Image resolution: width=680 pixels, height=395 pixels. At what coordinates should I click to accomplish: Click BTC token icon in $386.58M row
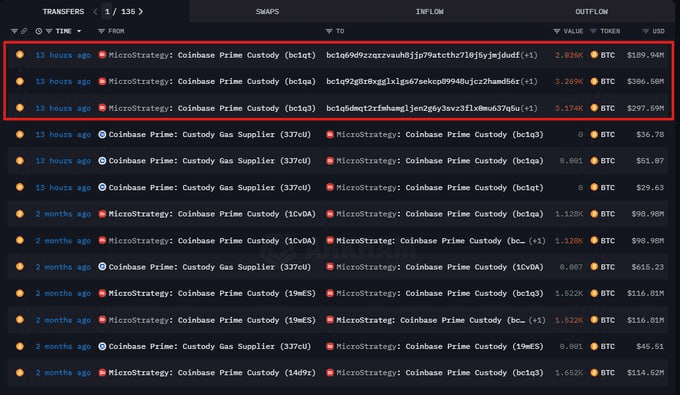(x=594, y=82)
